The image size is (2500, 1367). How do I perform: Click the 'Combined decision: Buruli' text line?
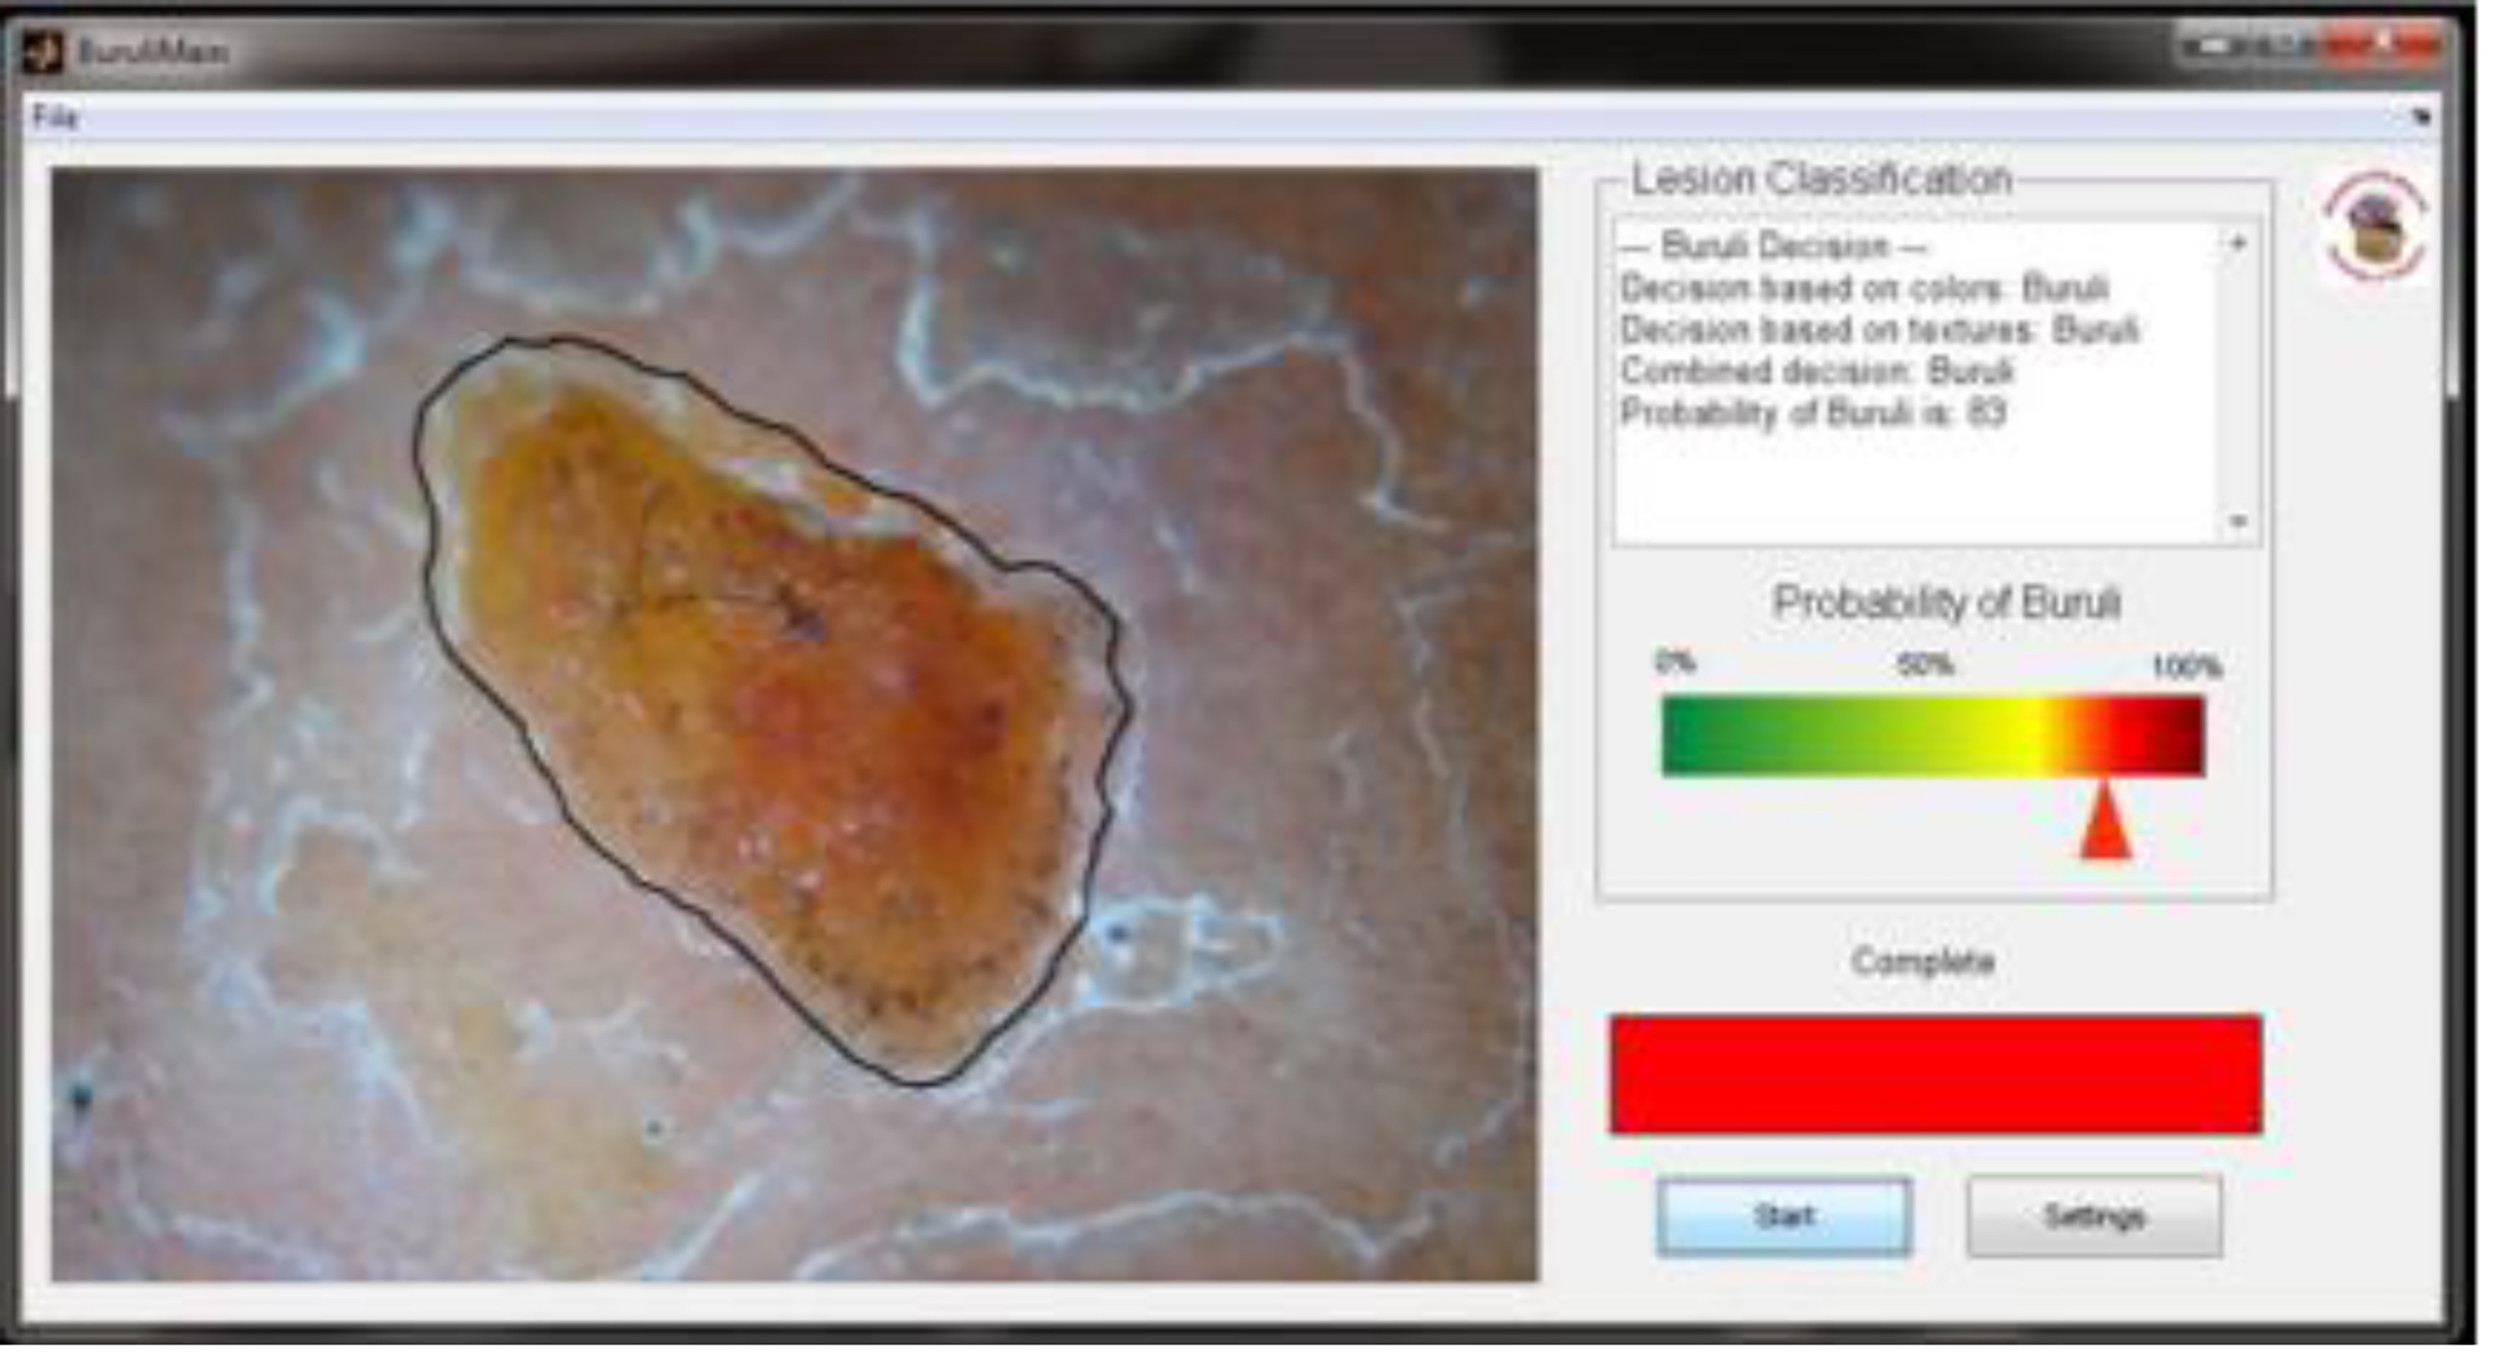pos(1815,371)
